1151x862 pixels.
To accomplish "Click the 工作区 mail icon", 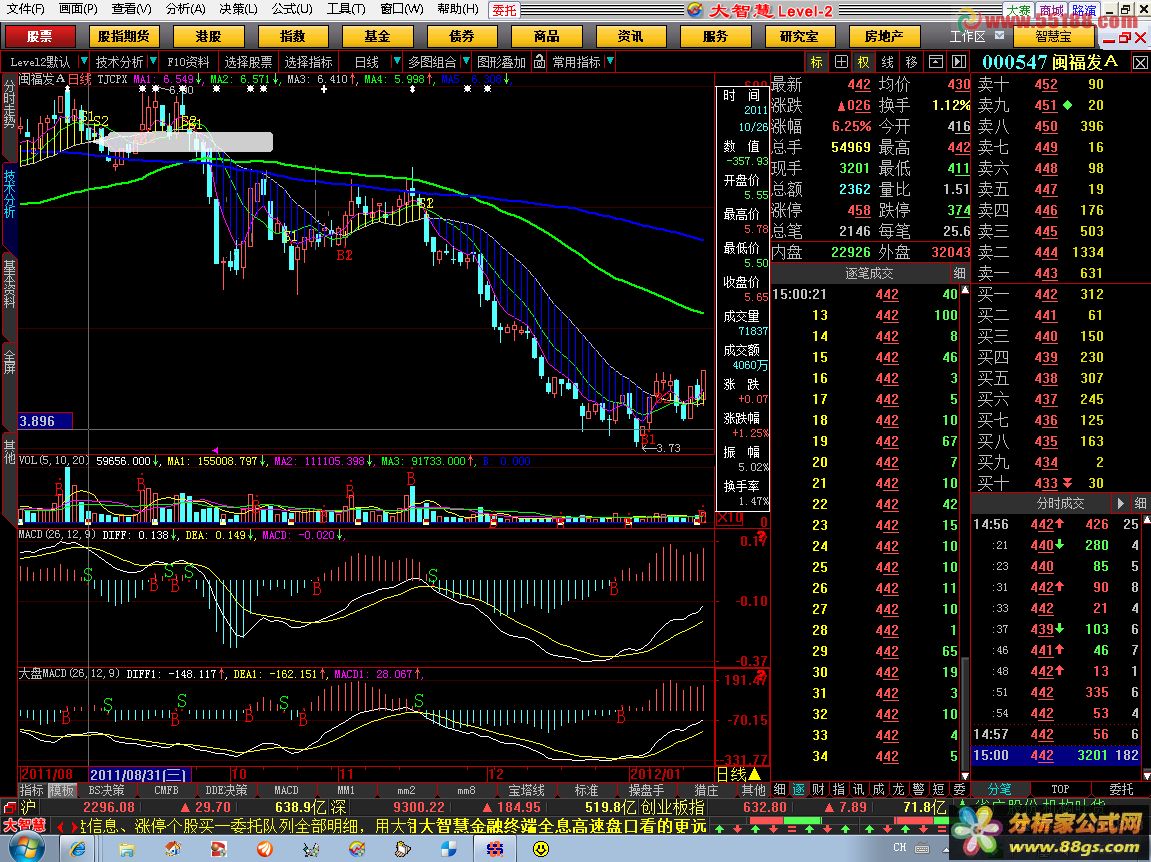I will click(x=999, y=35).
